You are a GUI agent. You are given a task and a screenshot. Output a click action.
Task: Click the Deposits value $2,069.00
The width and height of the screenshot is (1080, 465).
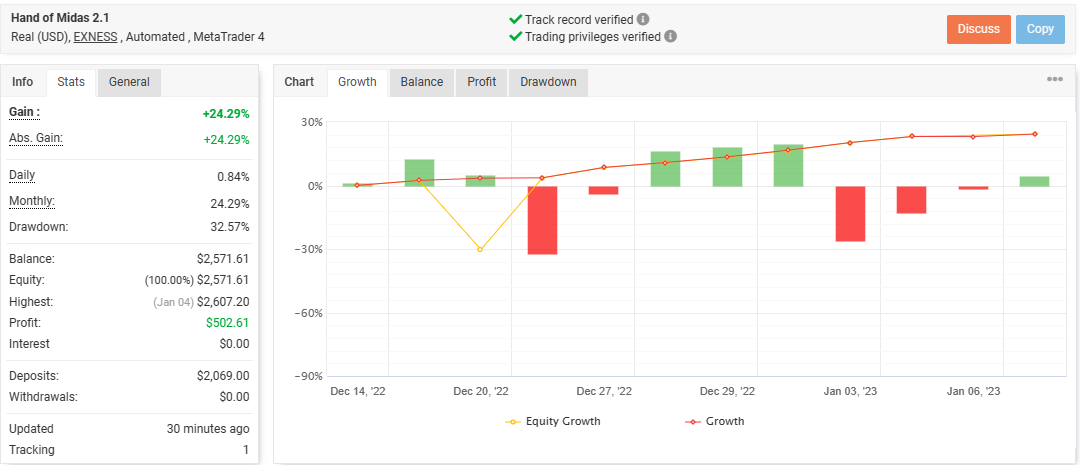tap(222, 376)
